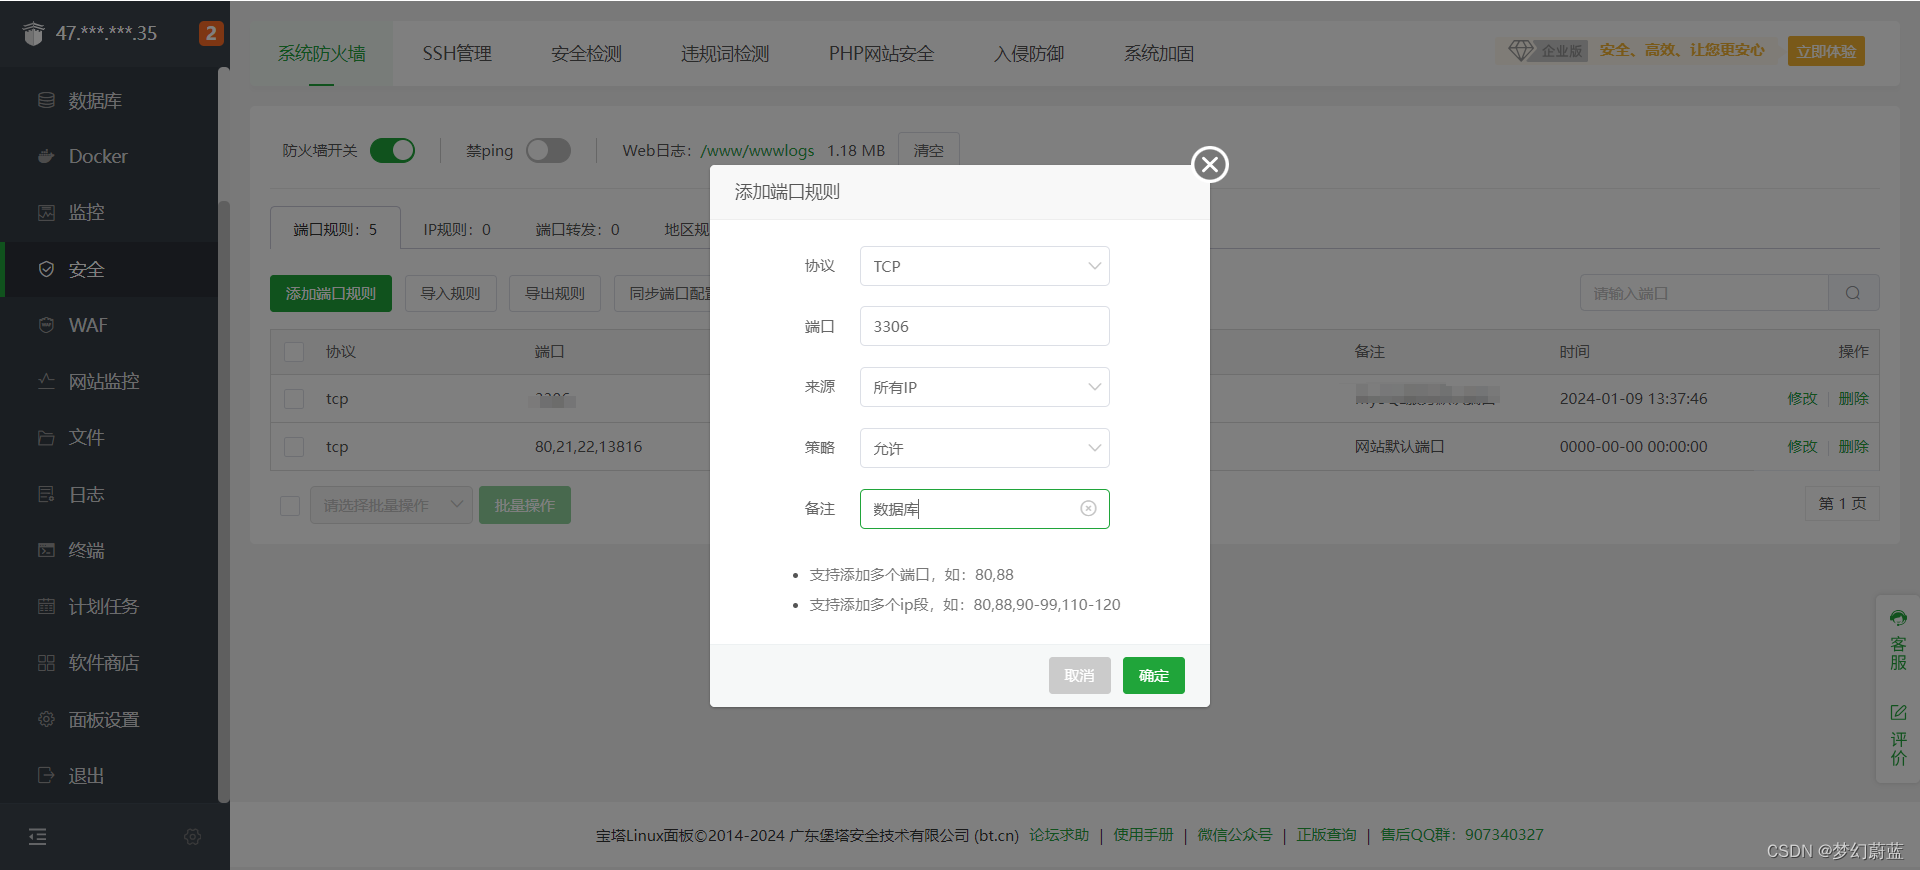
Task: Click the WAF shield icon
Action: coord(46,325)
